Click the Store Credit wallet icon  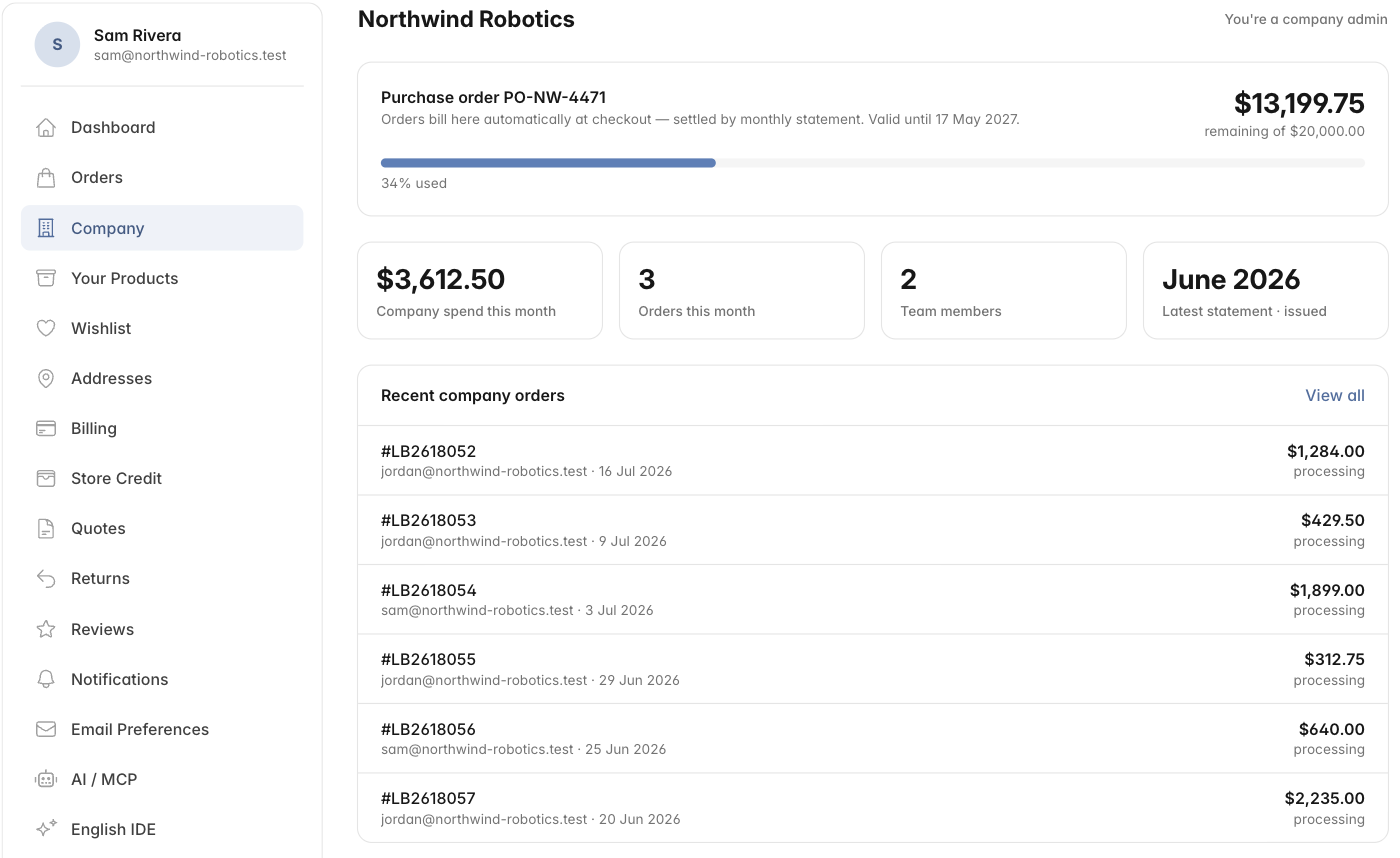pyautogui.click(x=45, y=478)
